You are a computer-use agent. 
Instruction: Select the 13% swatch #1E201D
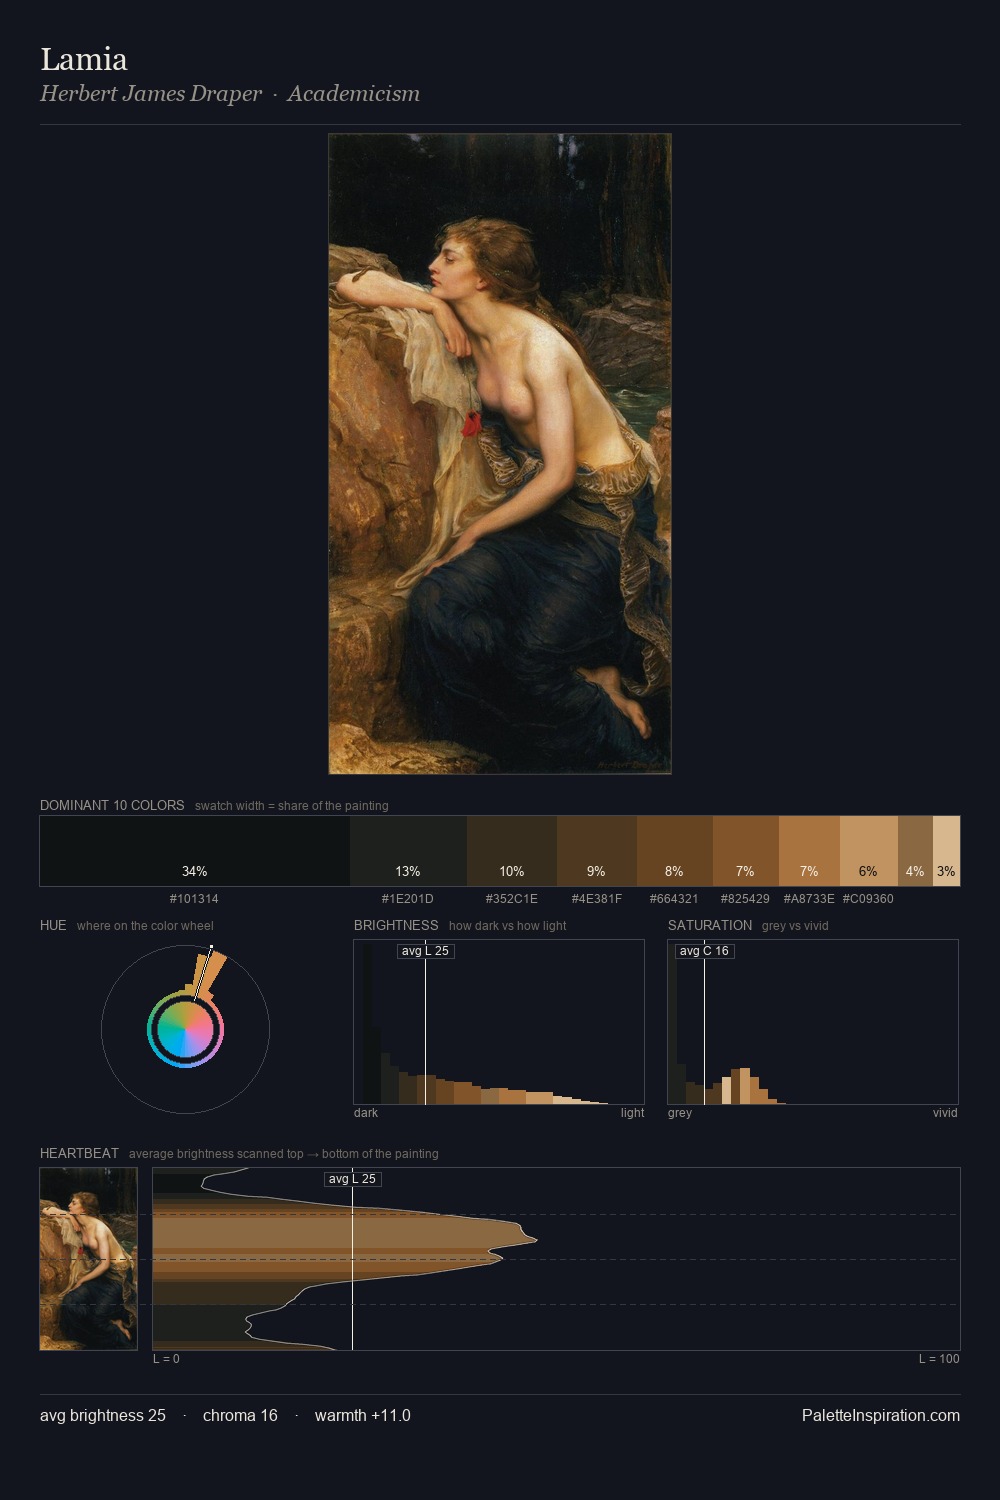coord(408,851)
